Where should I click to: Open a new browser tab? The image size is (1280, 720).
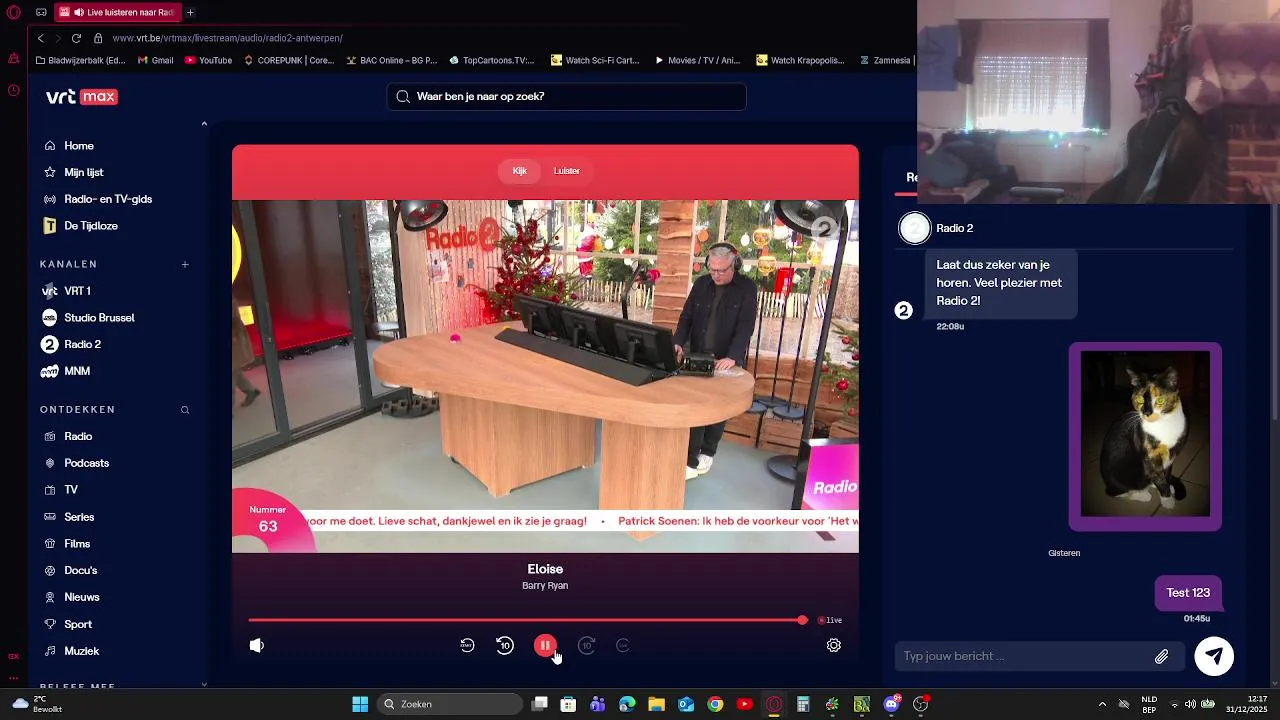(190, 13)
